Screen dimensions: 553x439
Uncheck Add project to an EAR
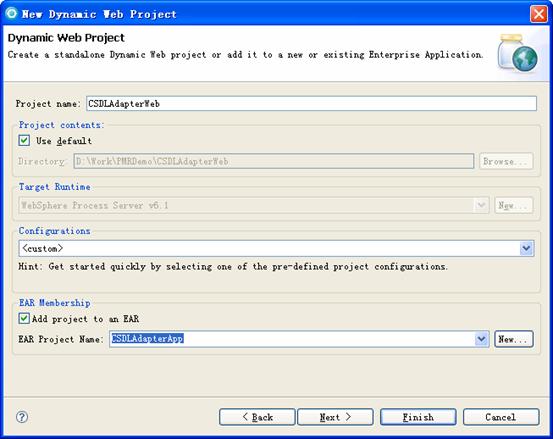point(24,318)
